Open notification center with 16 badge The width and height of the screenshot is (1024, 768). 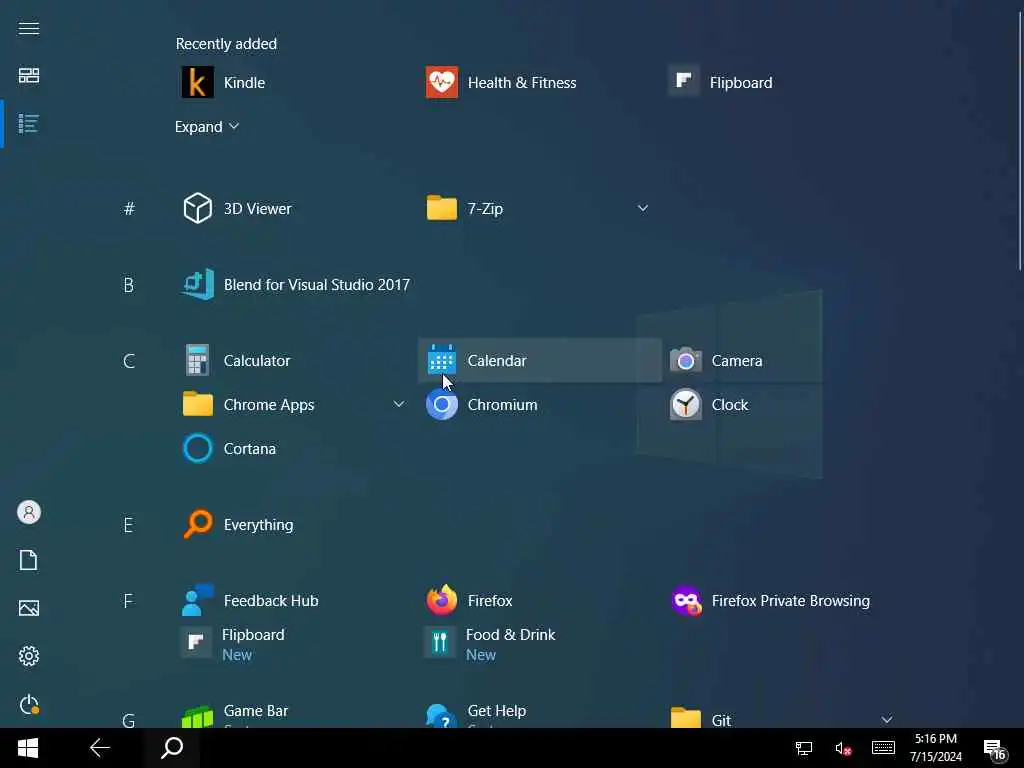pyautogui.click(x=995, y=750)
